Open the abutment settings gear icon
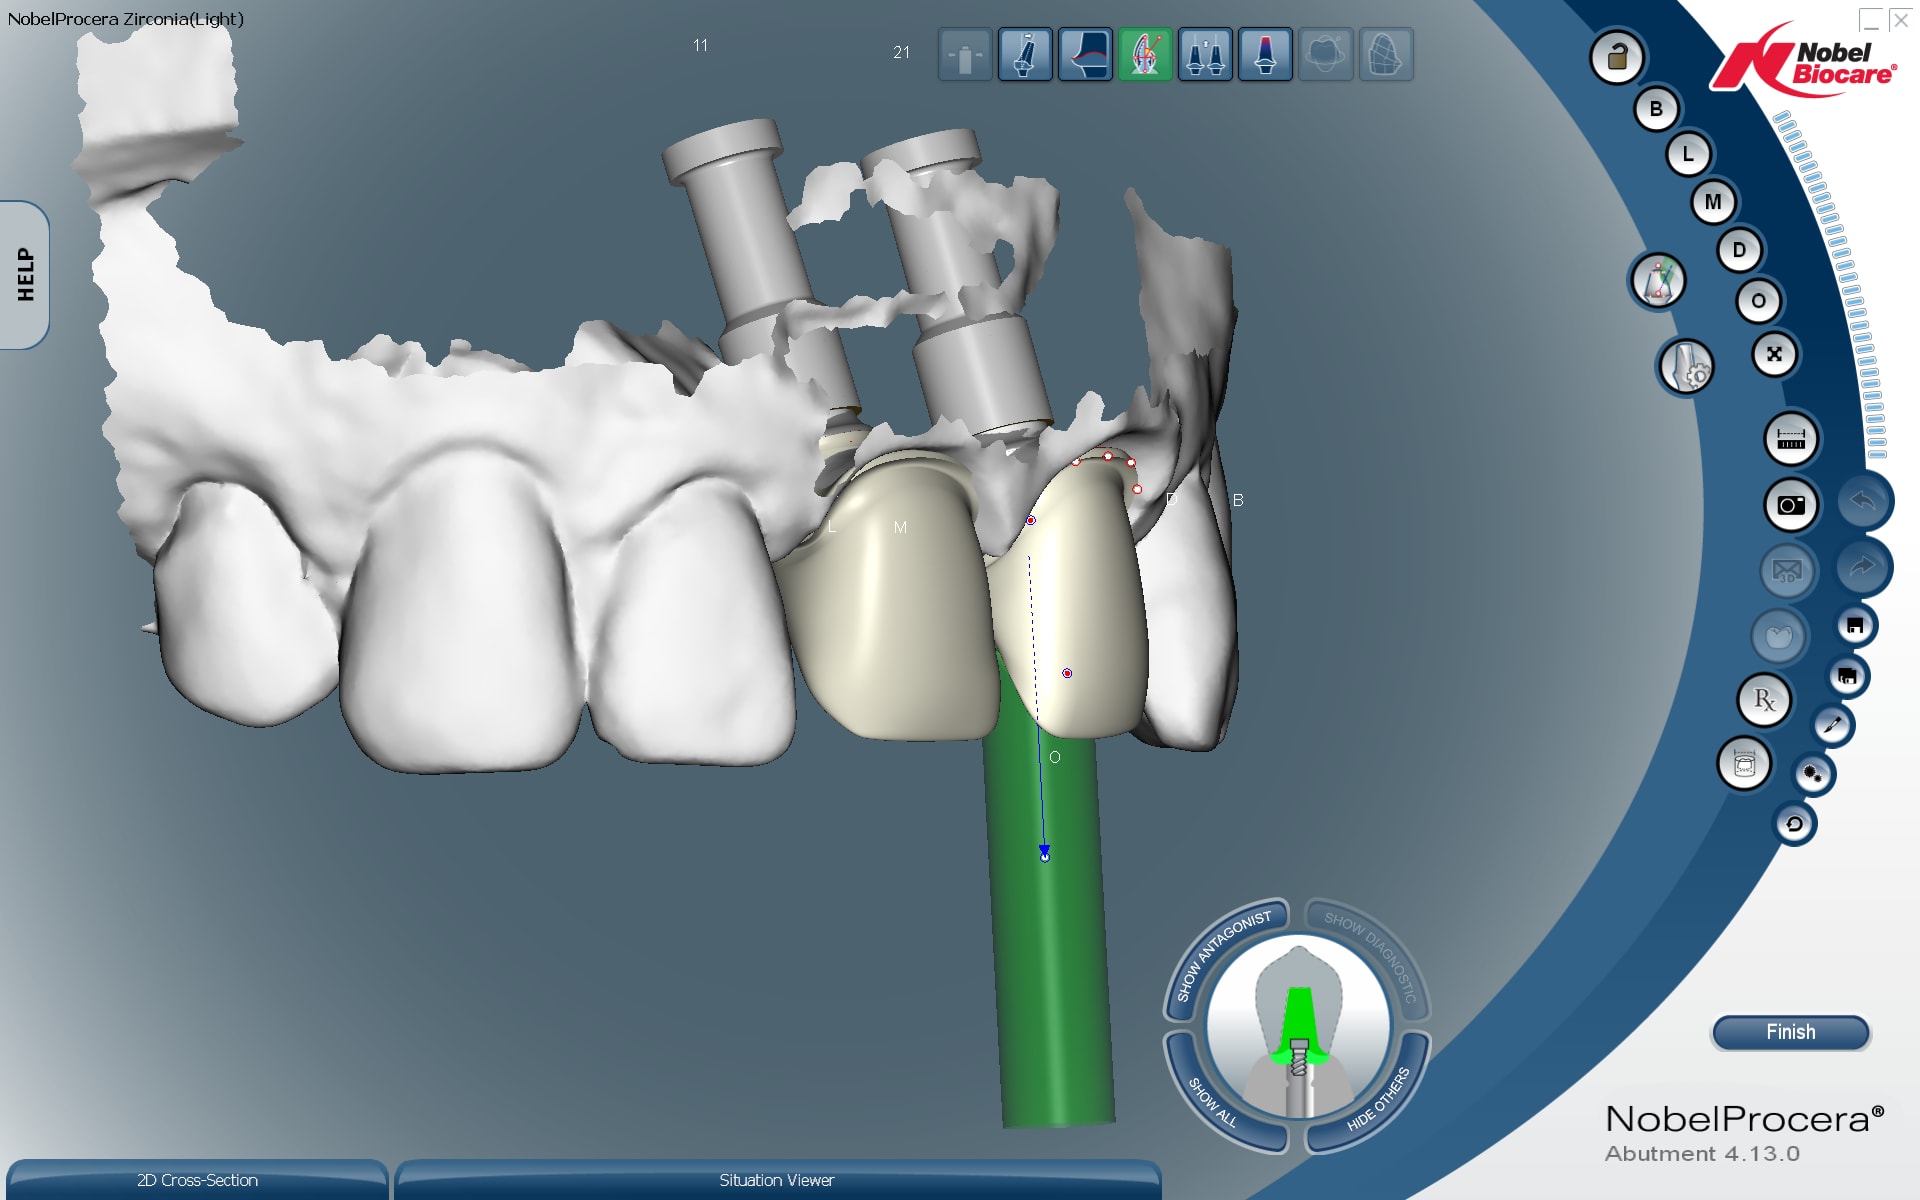Viewport: 1920px width, 1200px height. tap(1687, 365)
